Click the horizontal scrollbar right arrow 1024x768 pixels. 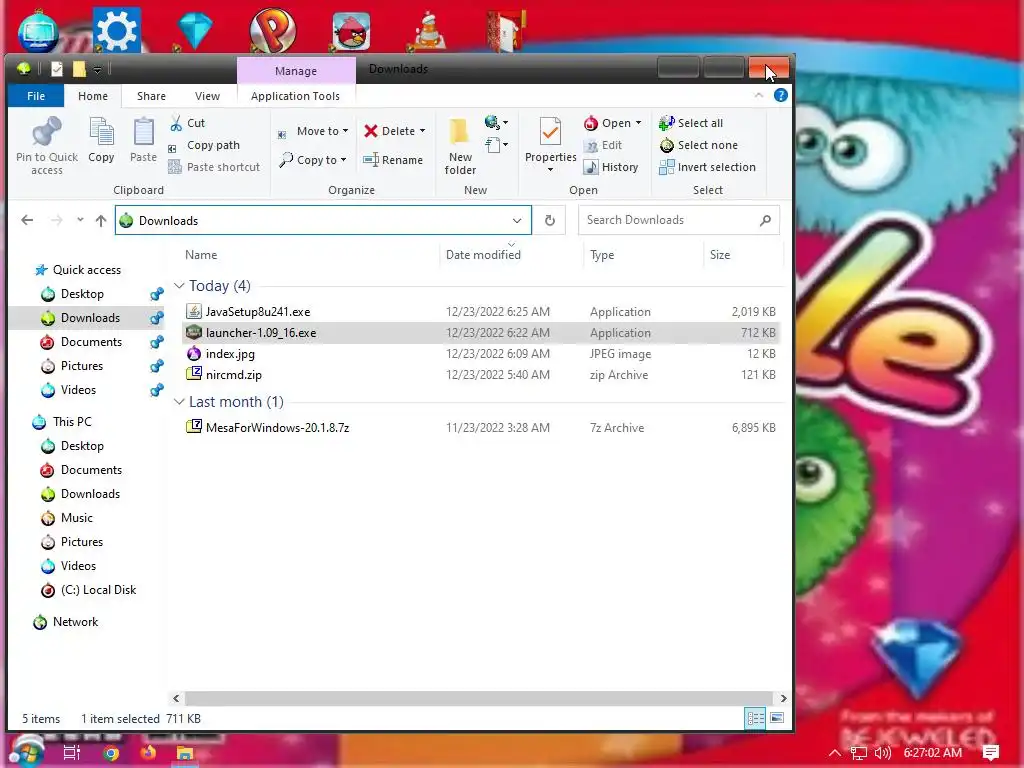[x=783, y=698]
